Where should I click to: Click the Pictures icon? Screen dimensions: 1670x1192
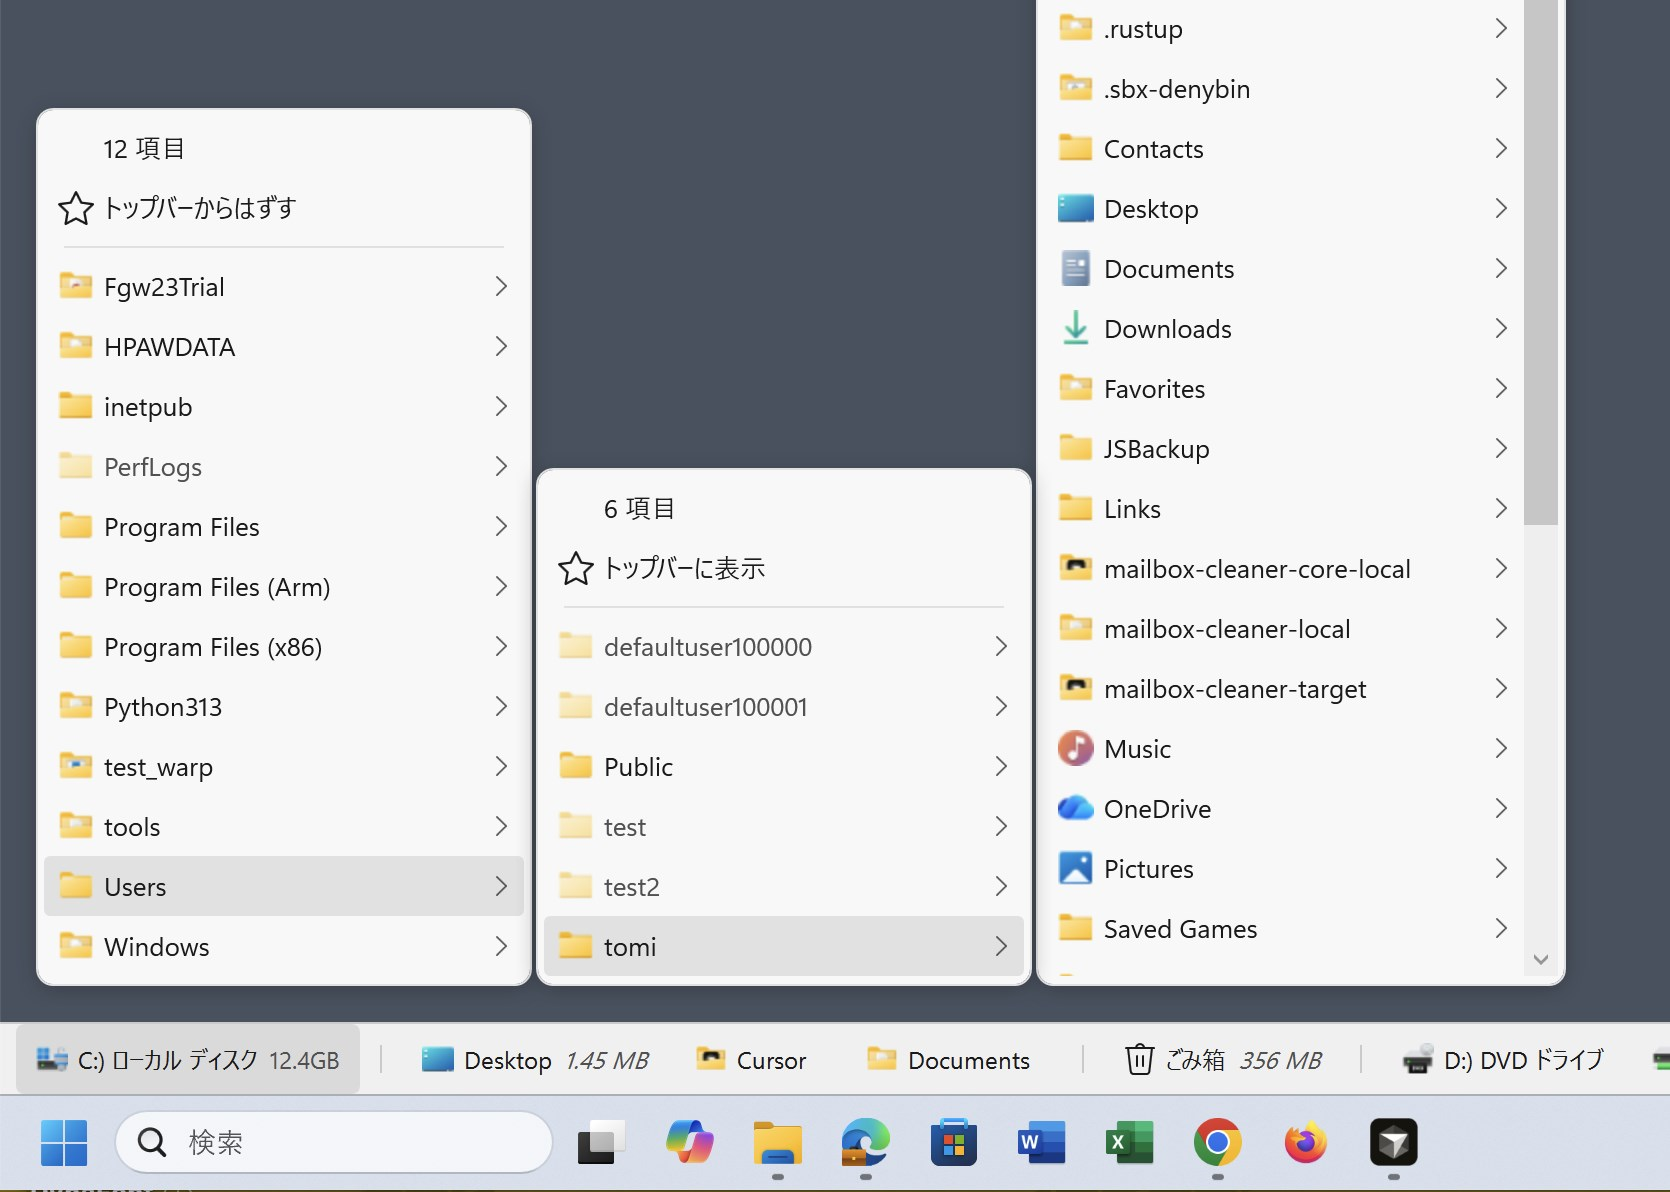(x=1075, y=868)
